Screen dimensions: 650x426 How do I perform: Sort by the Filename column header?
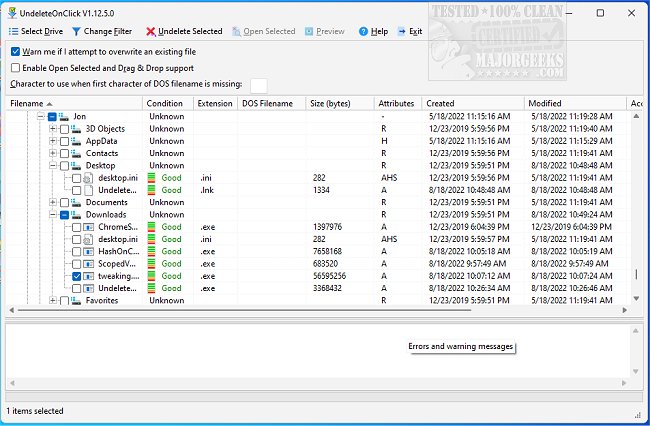pyautogui.click(x=74, y=104)
